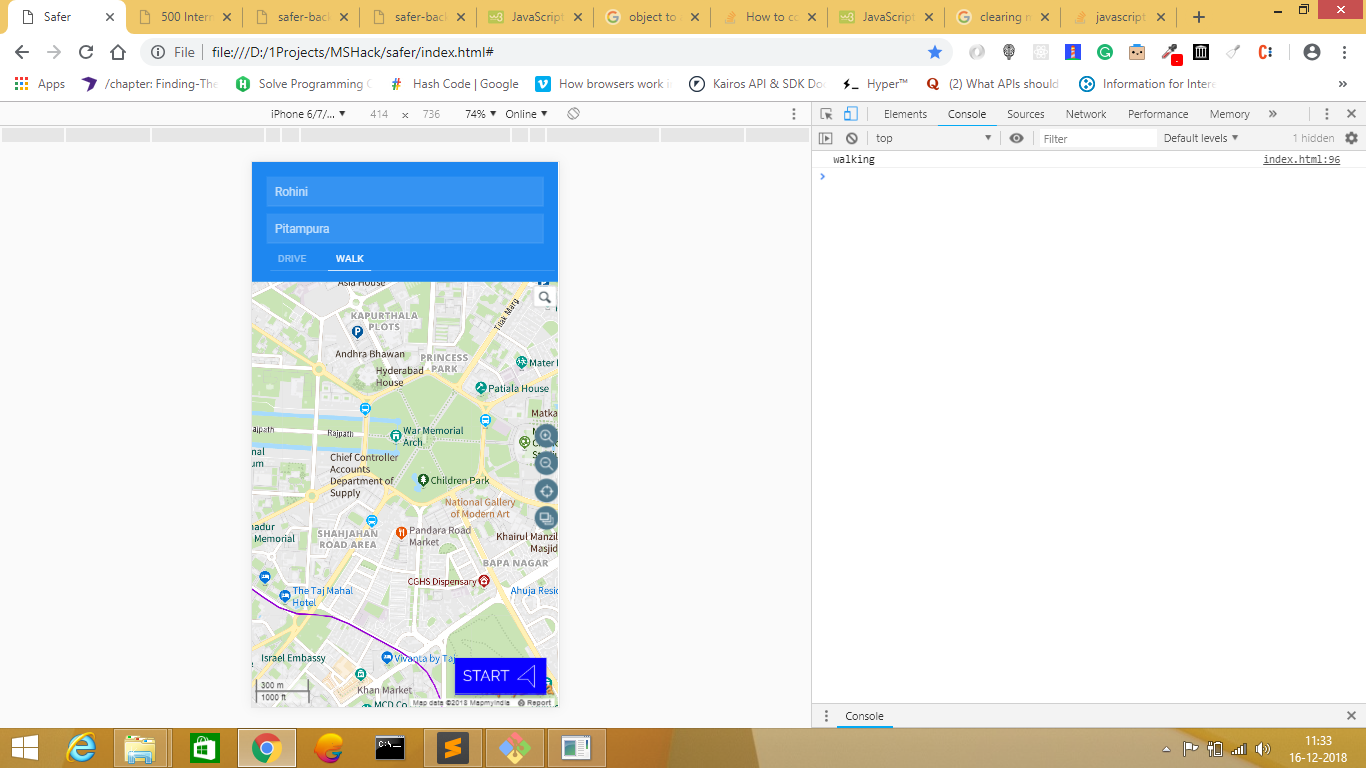Click the Pitampura destination input field
This screenshot has height=768, width=1366.
coord(405,229)
